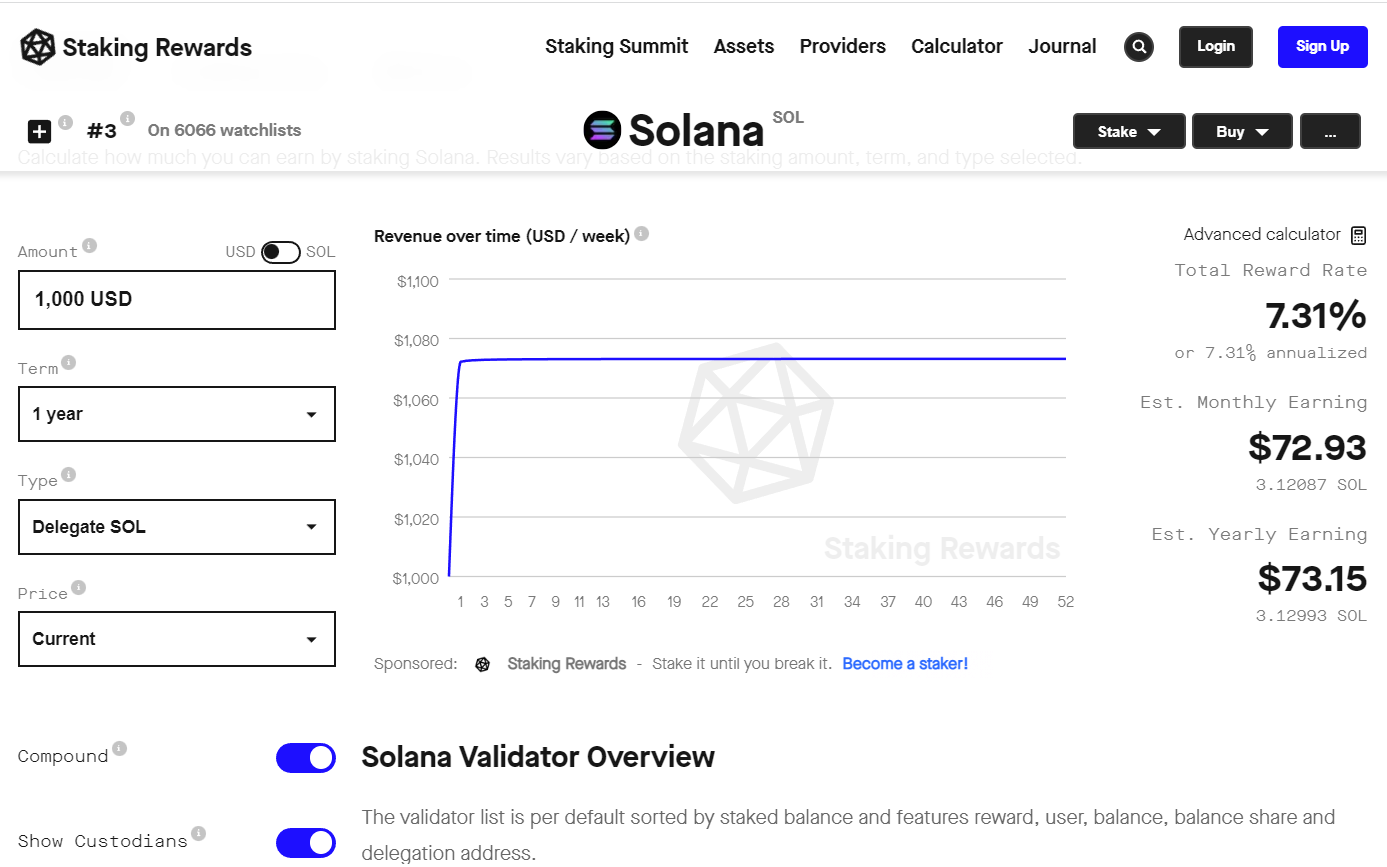This screenshot has height=867, width=1387.
Task: Click the Sign Up button
Action: [1323, 47]
